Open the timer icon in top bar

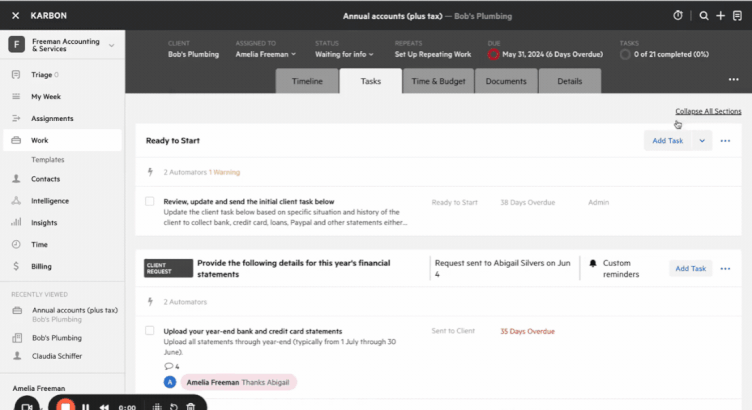678,15
